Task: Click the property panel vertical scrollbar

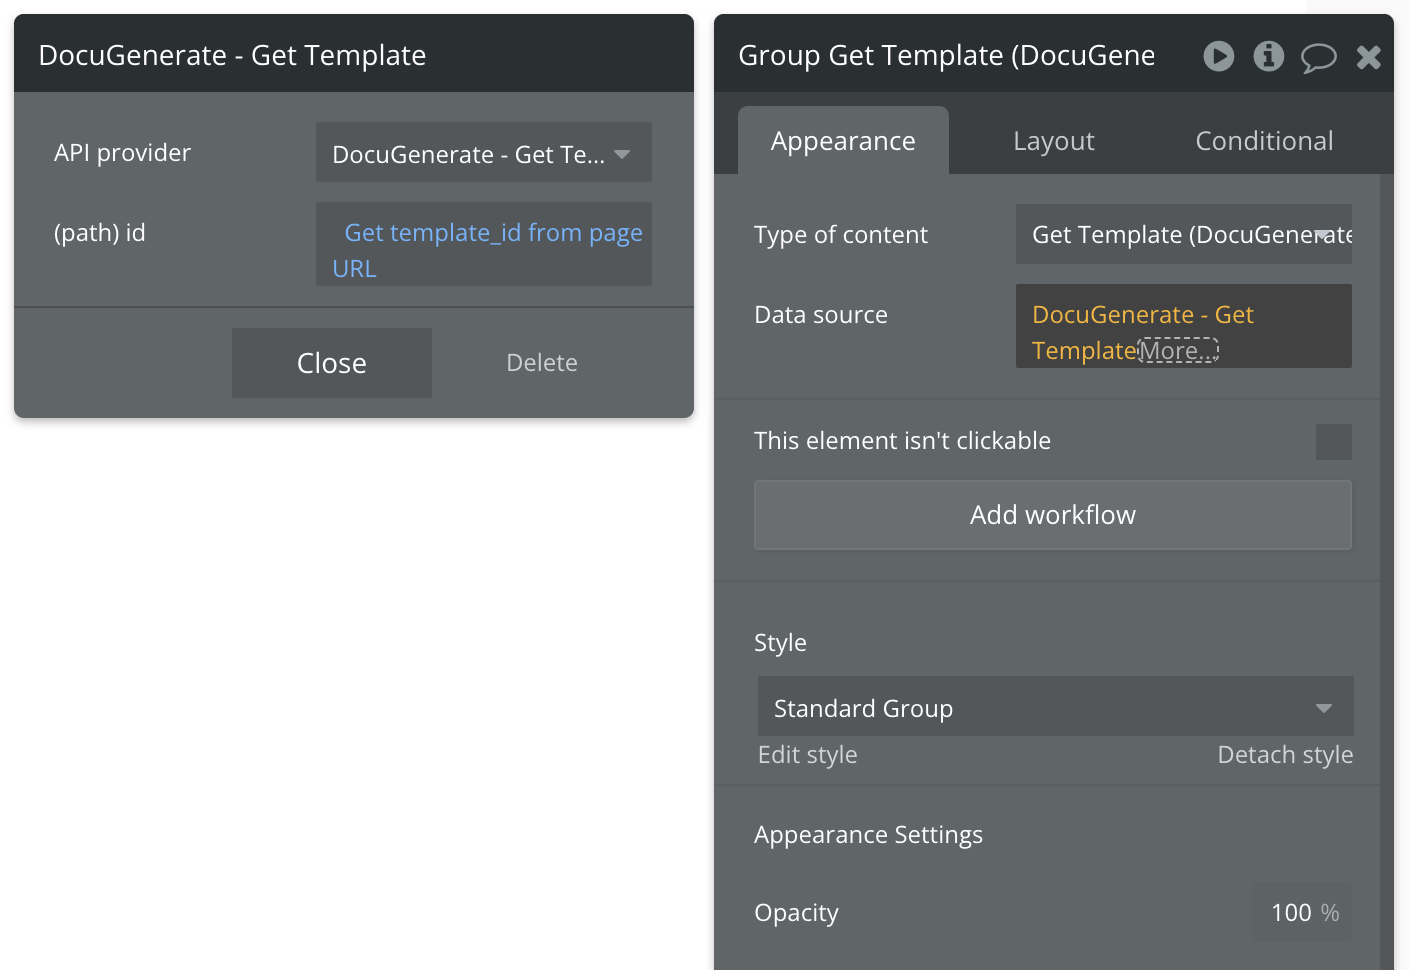Action: coord(1387,571)
